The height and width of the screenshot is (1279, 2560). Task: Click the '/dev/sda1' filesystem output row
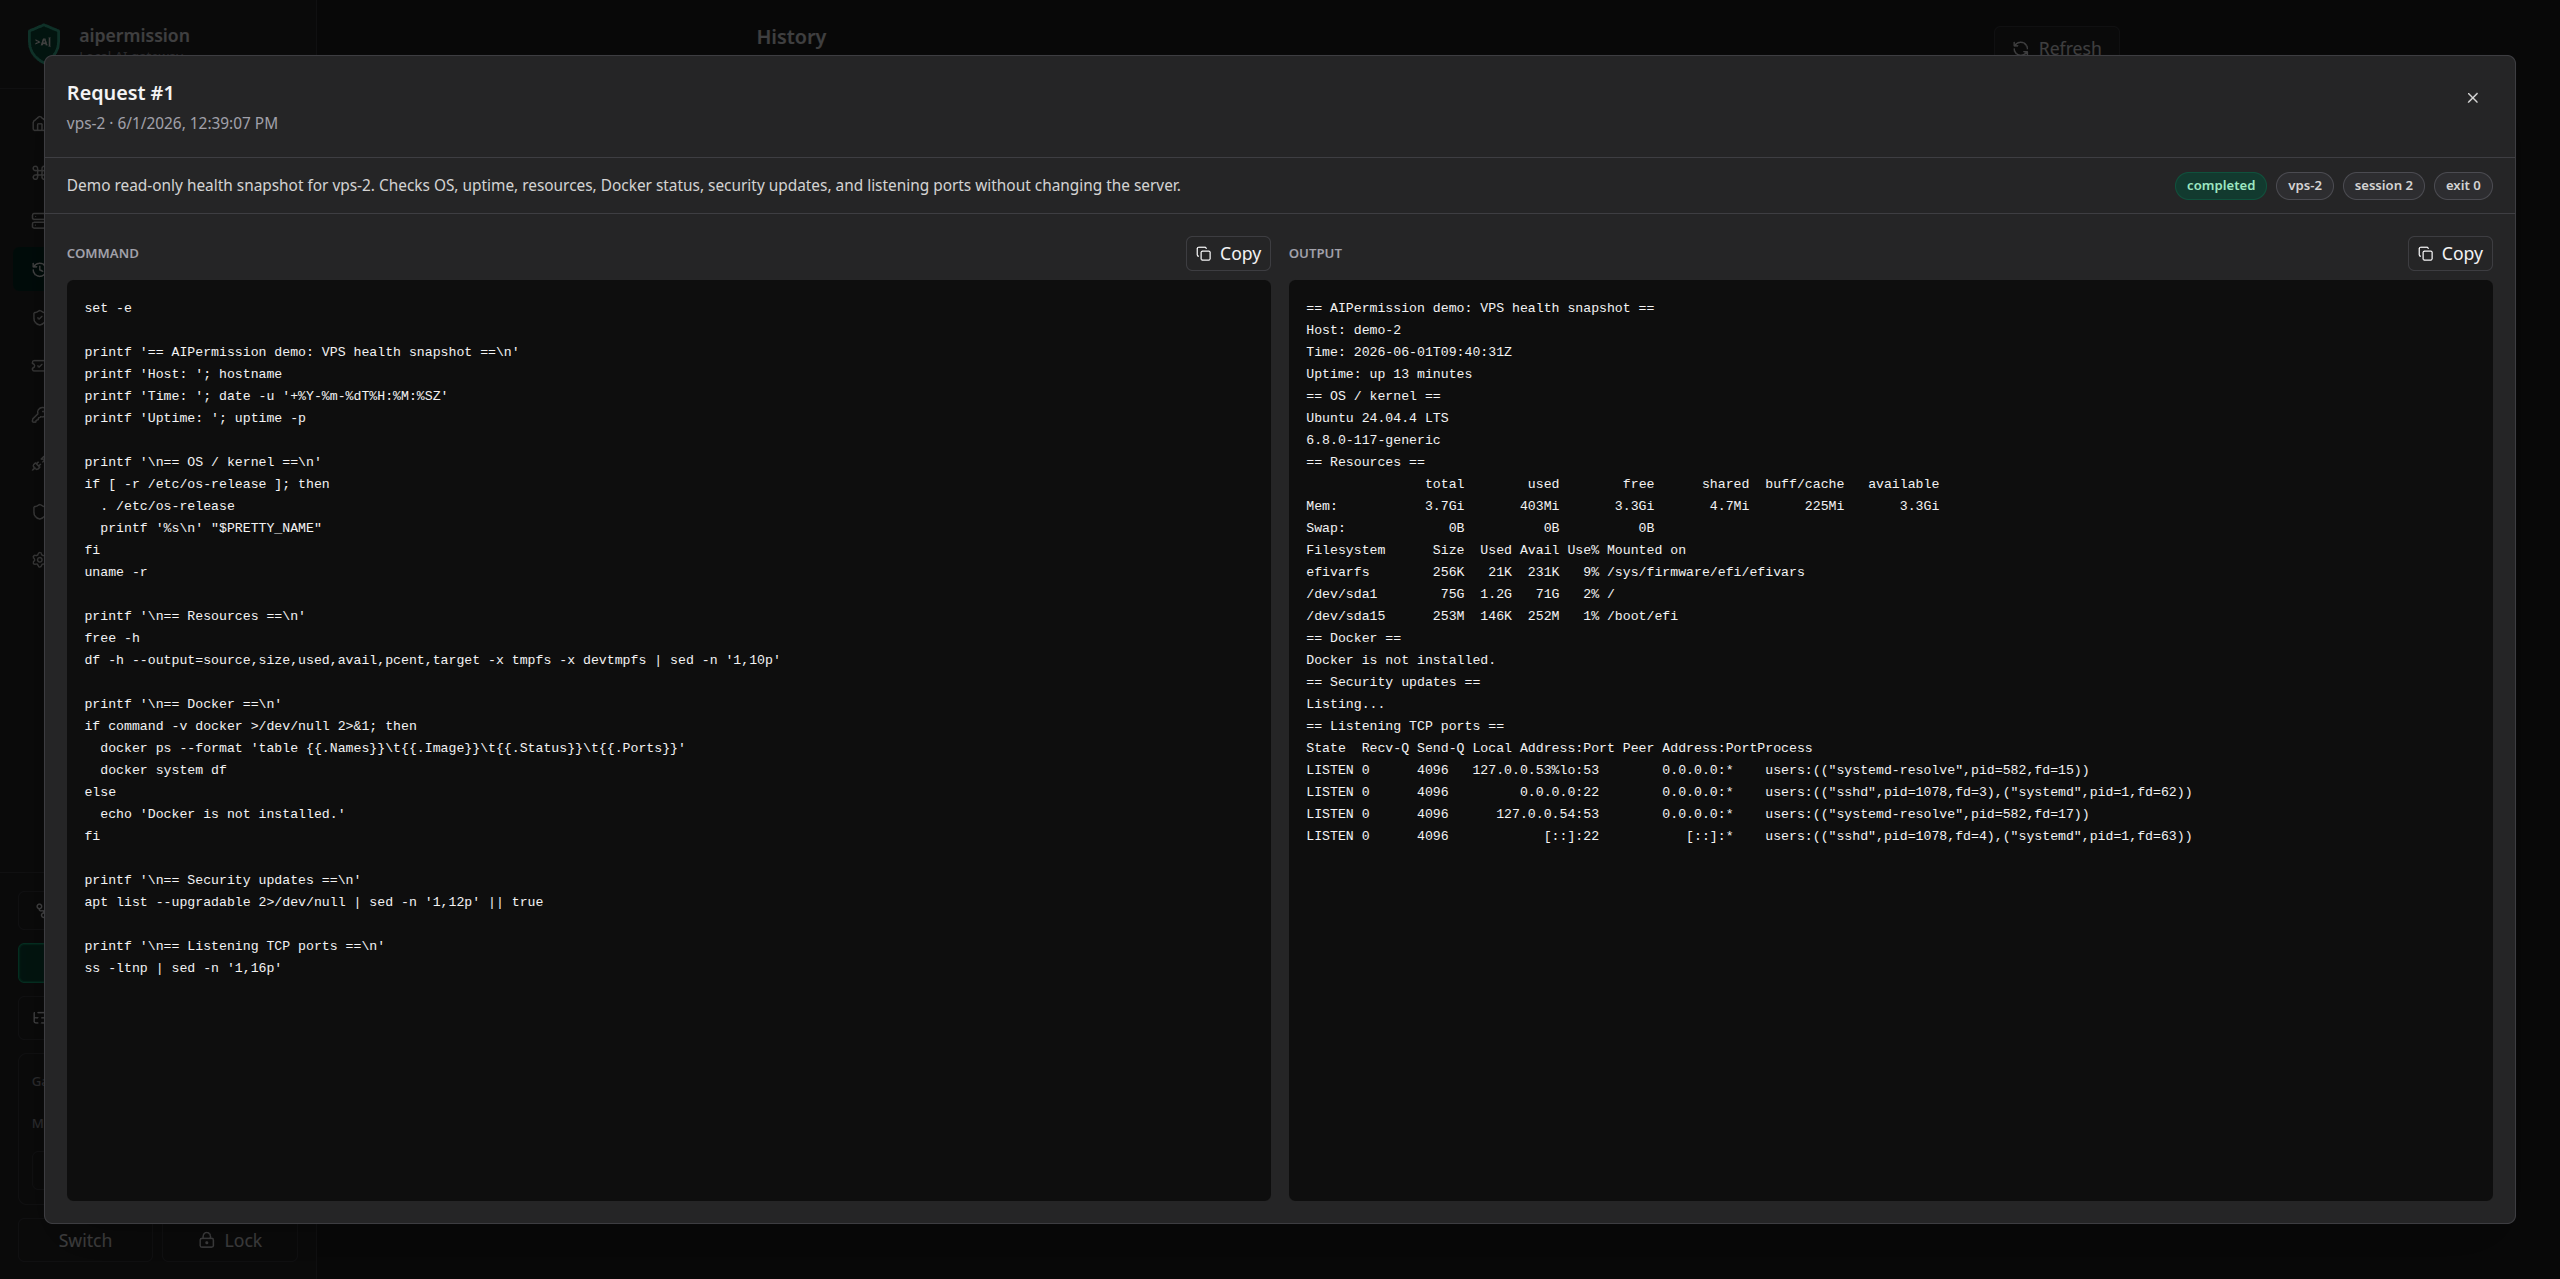pos(1460,594)
